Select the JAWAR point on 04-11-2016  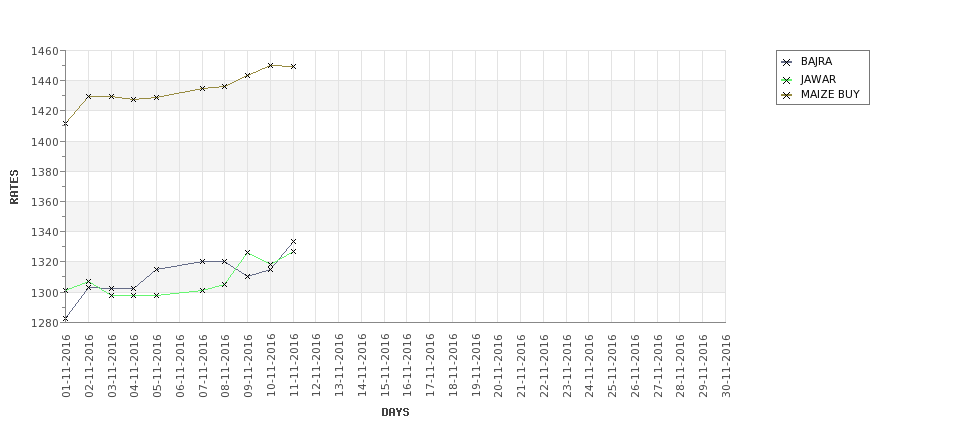(x=134, y=295)
